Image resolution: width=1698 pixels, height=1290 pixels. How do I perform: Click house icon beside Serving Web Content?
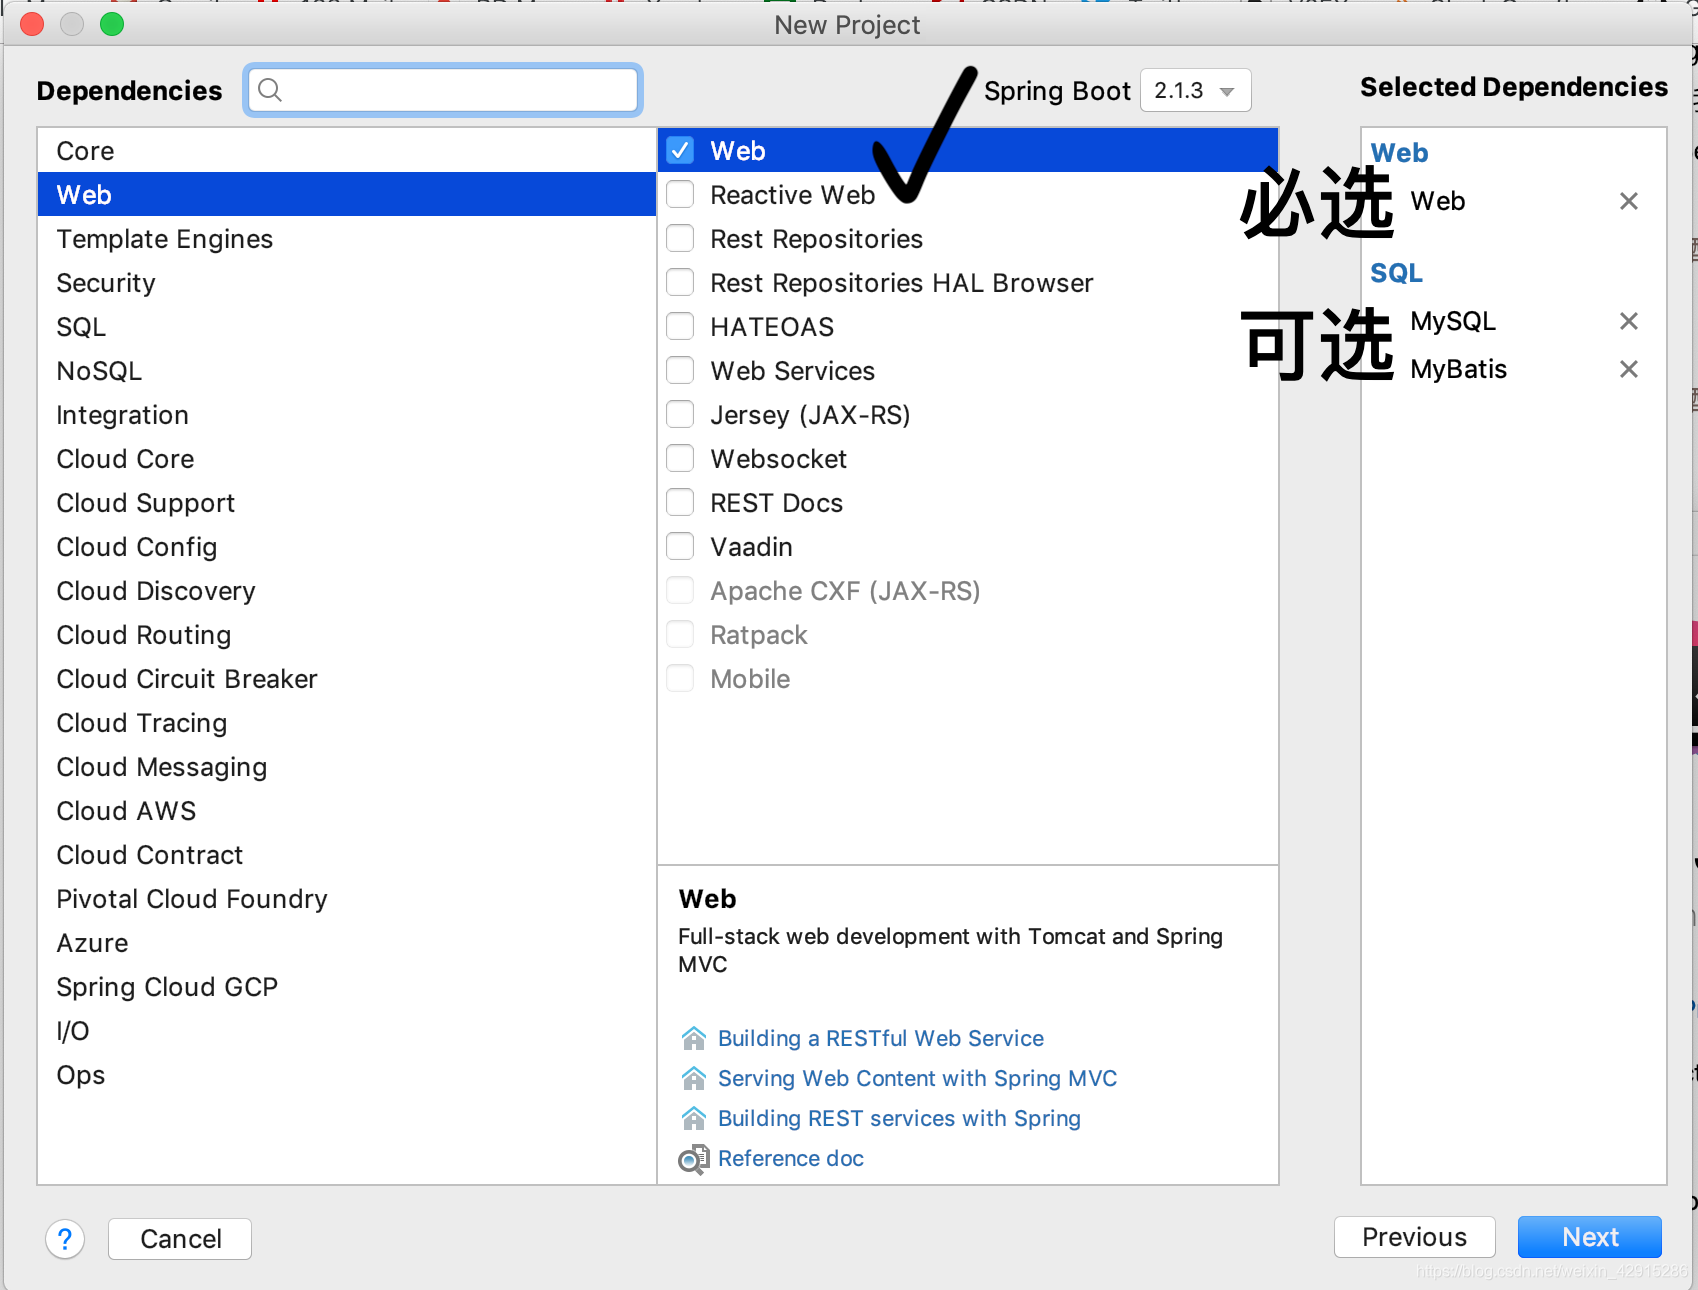(x=693, y=1078)
